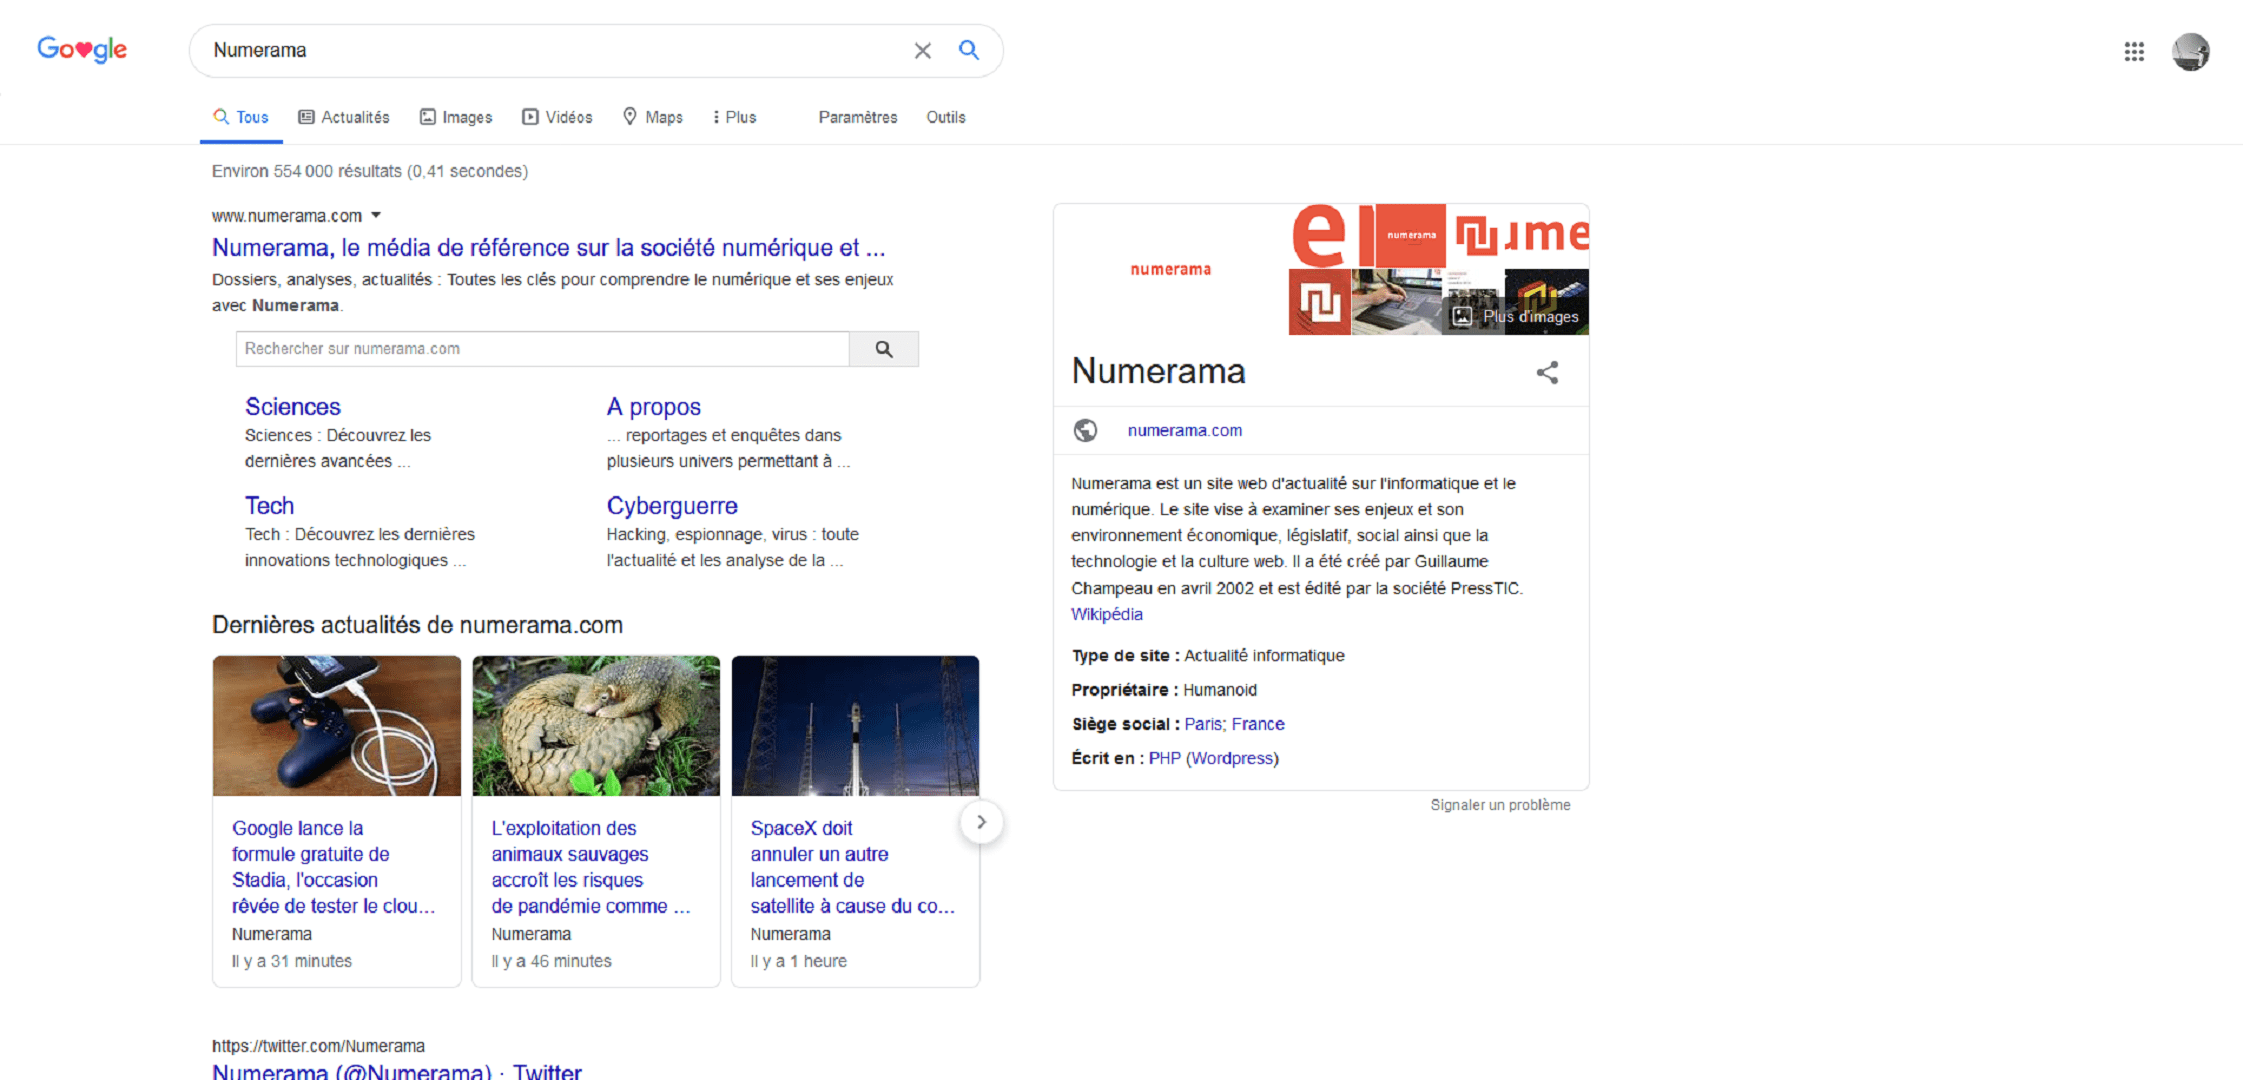2243x1080 pixels.
Task: Open the Cyberguerre sitelink
Action: click(x=672, y=505)
